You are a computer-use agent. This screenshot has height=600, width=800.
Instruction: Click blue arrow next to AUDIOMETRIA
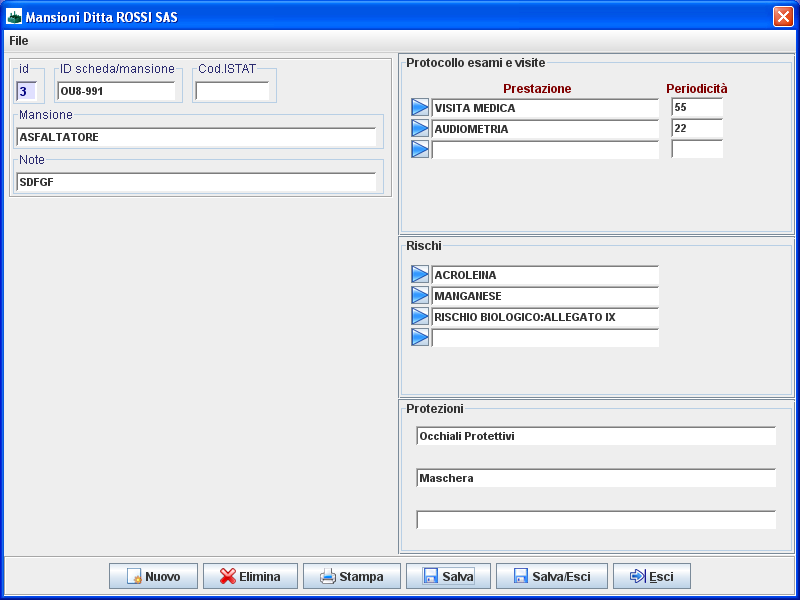click(420, 129)
